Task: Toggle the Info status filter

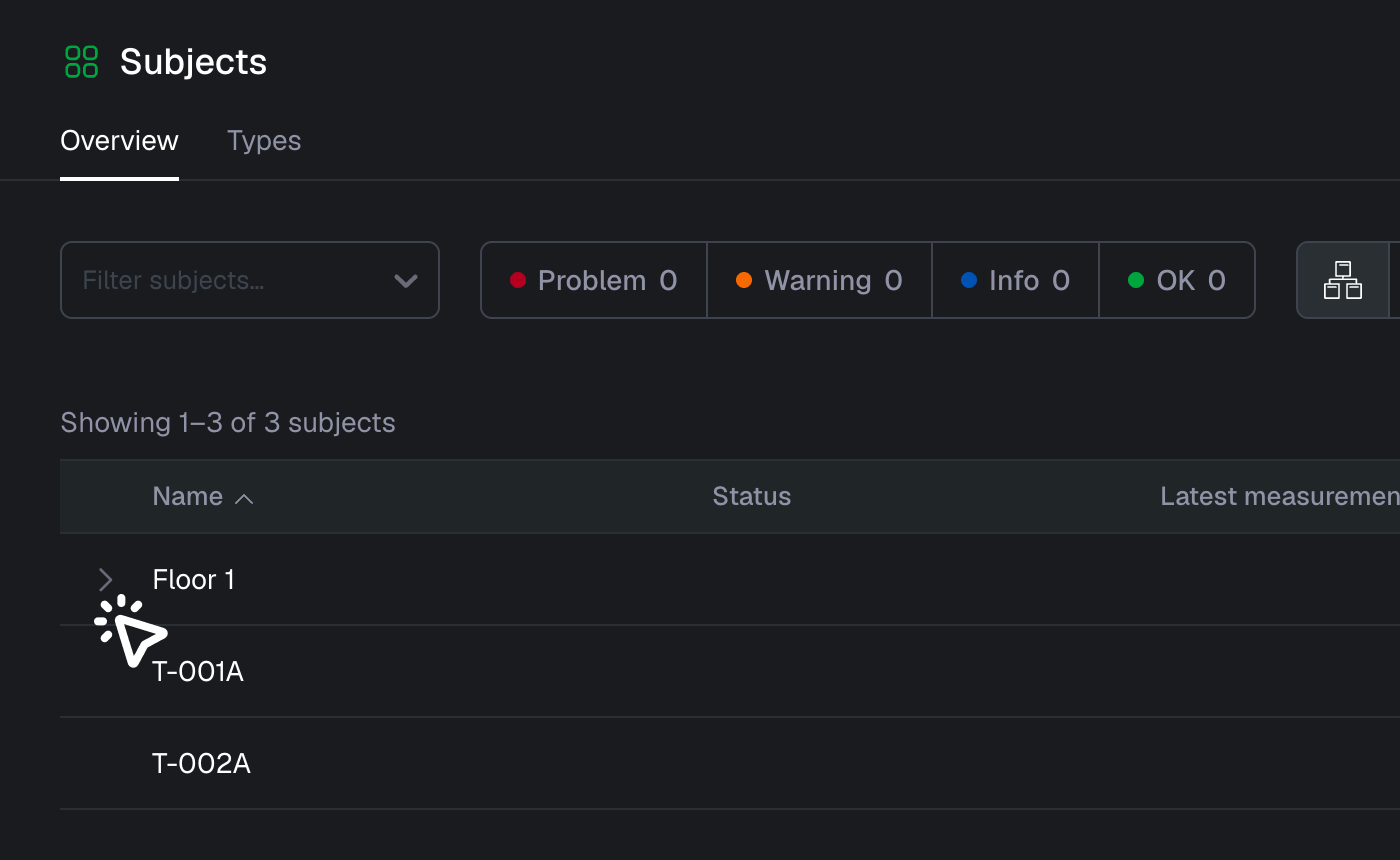Action: coord(1015,280)
